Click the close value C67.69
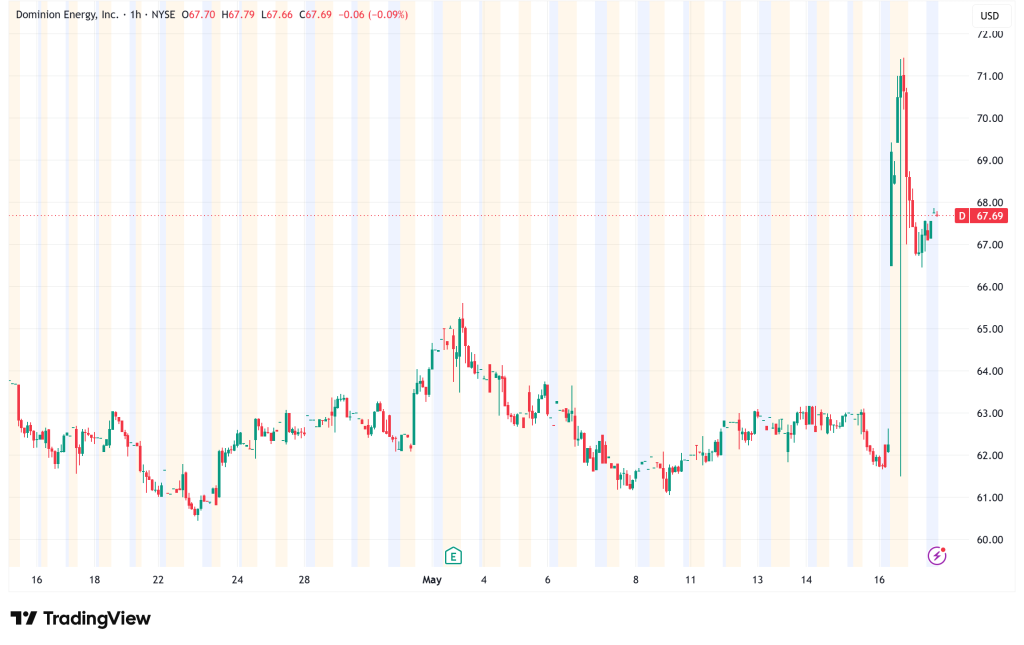This screenshot has height=645, width=1024. pyautogui.click(x=315, y=14)
